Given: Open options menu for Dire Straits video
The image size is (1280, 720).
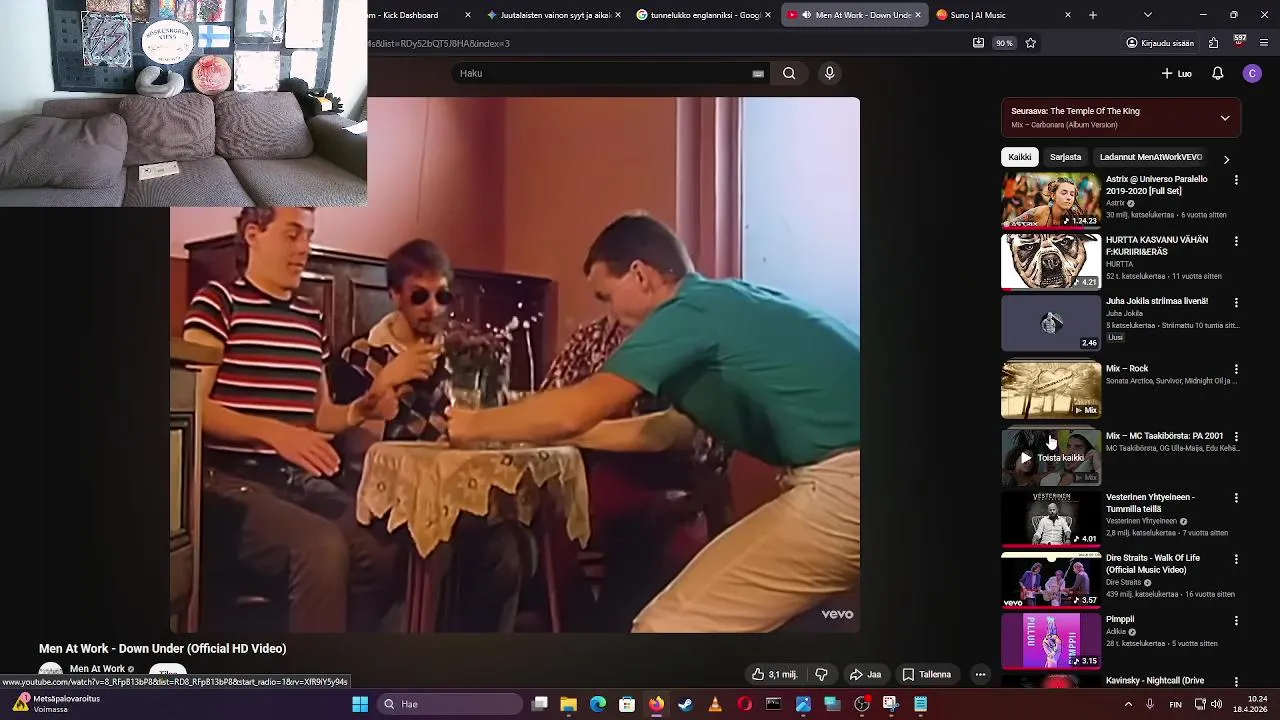Looking at the screenshot, I should click(x=1236, y=559).
